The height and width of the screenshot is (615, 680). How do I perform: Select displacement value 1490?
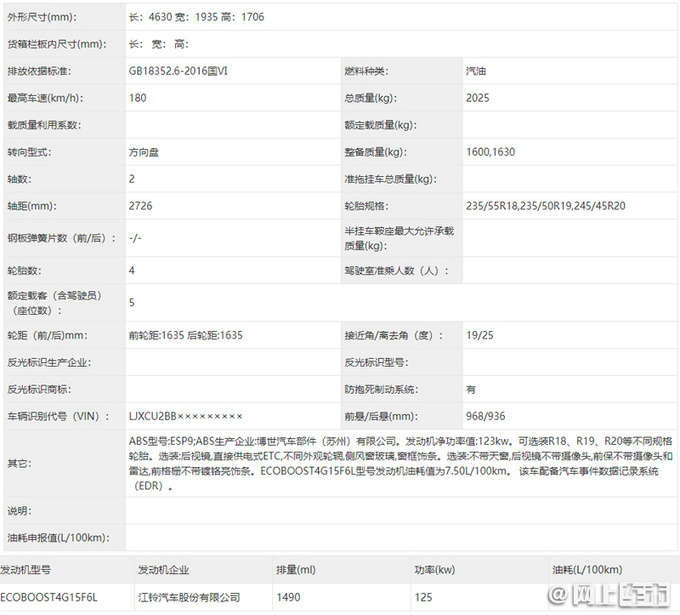point(288,598)
